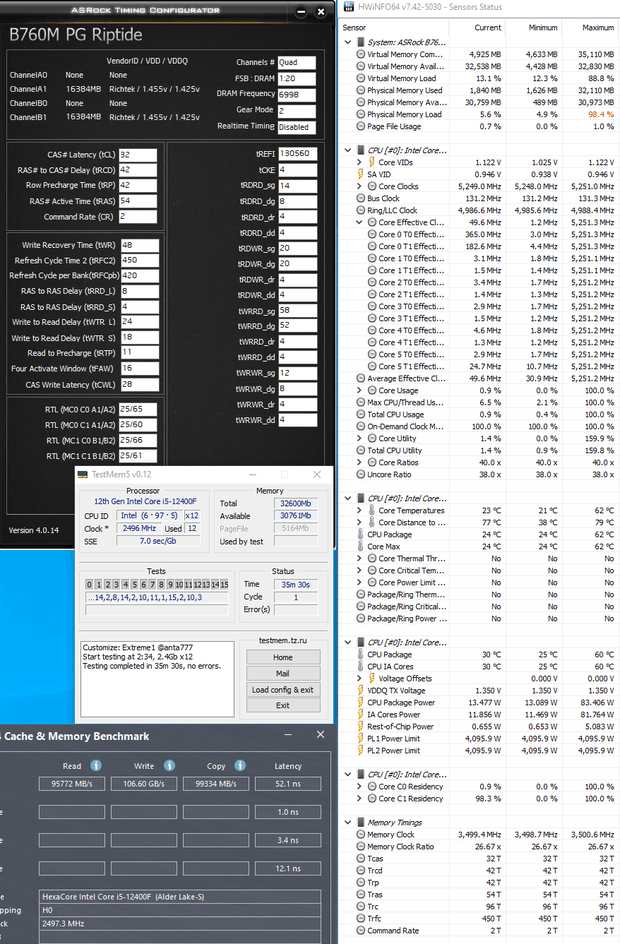620x944 pixels.
Task: Click the Core Max thermometer icon
Action: 361,546
